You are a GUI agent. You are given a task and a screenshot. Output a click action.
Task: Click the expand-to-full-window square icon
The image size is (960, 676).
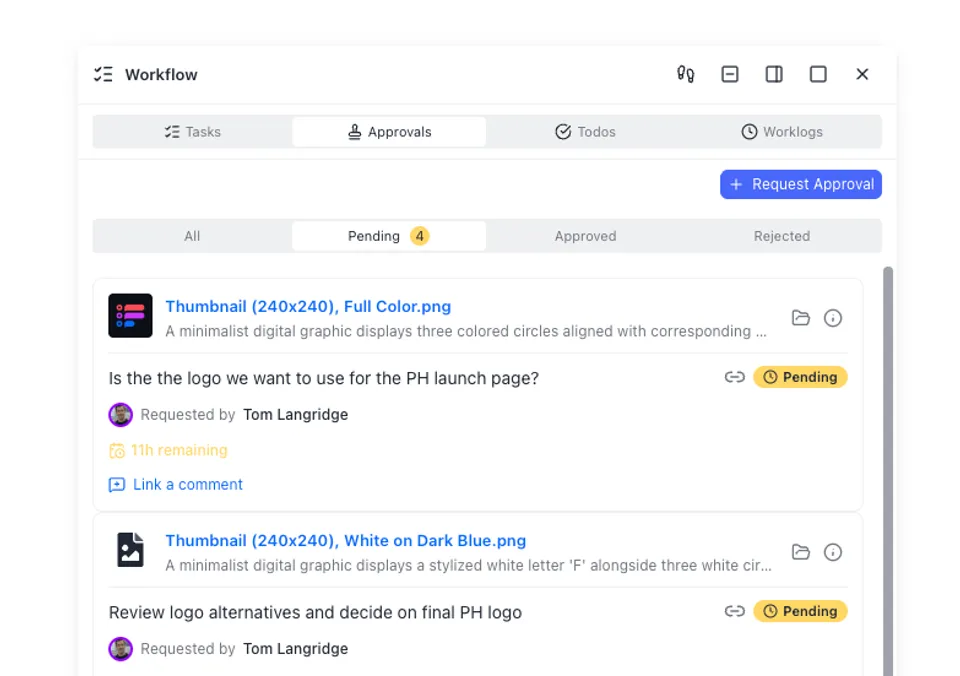pos(818,74)
